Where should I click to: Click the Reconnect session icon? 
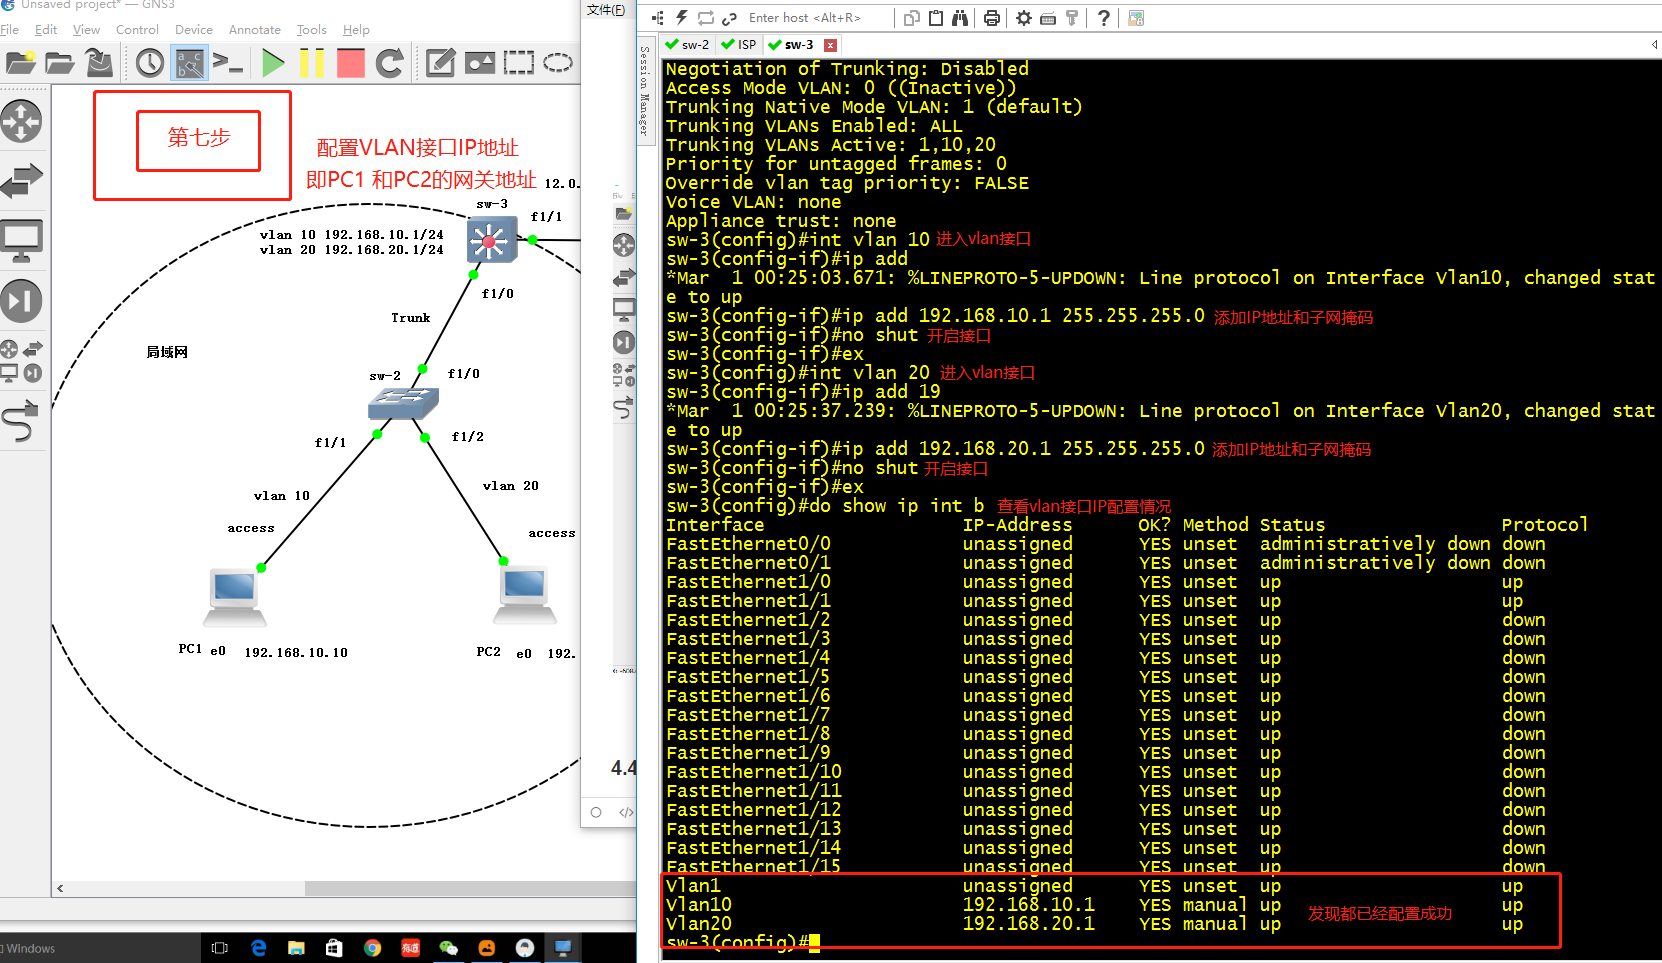click(705, 18)
